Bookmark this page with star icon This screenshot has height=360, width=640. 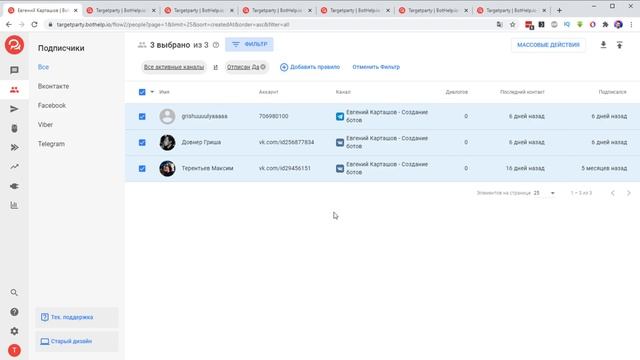513,24
